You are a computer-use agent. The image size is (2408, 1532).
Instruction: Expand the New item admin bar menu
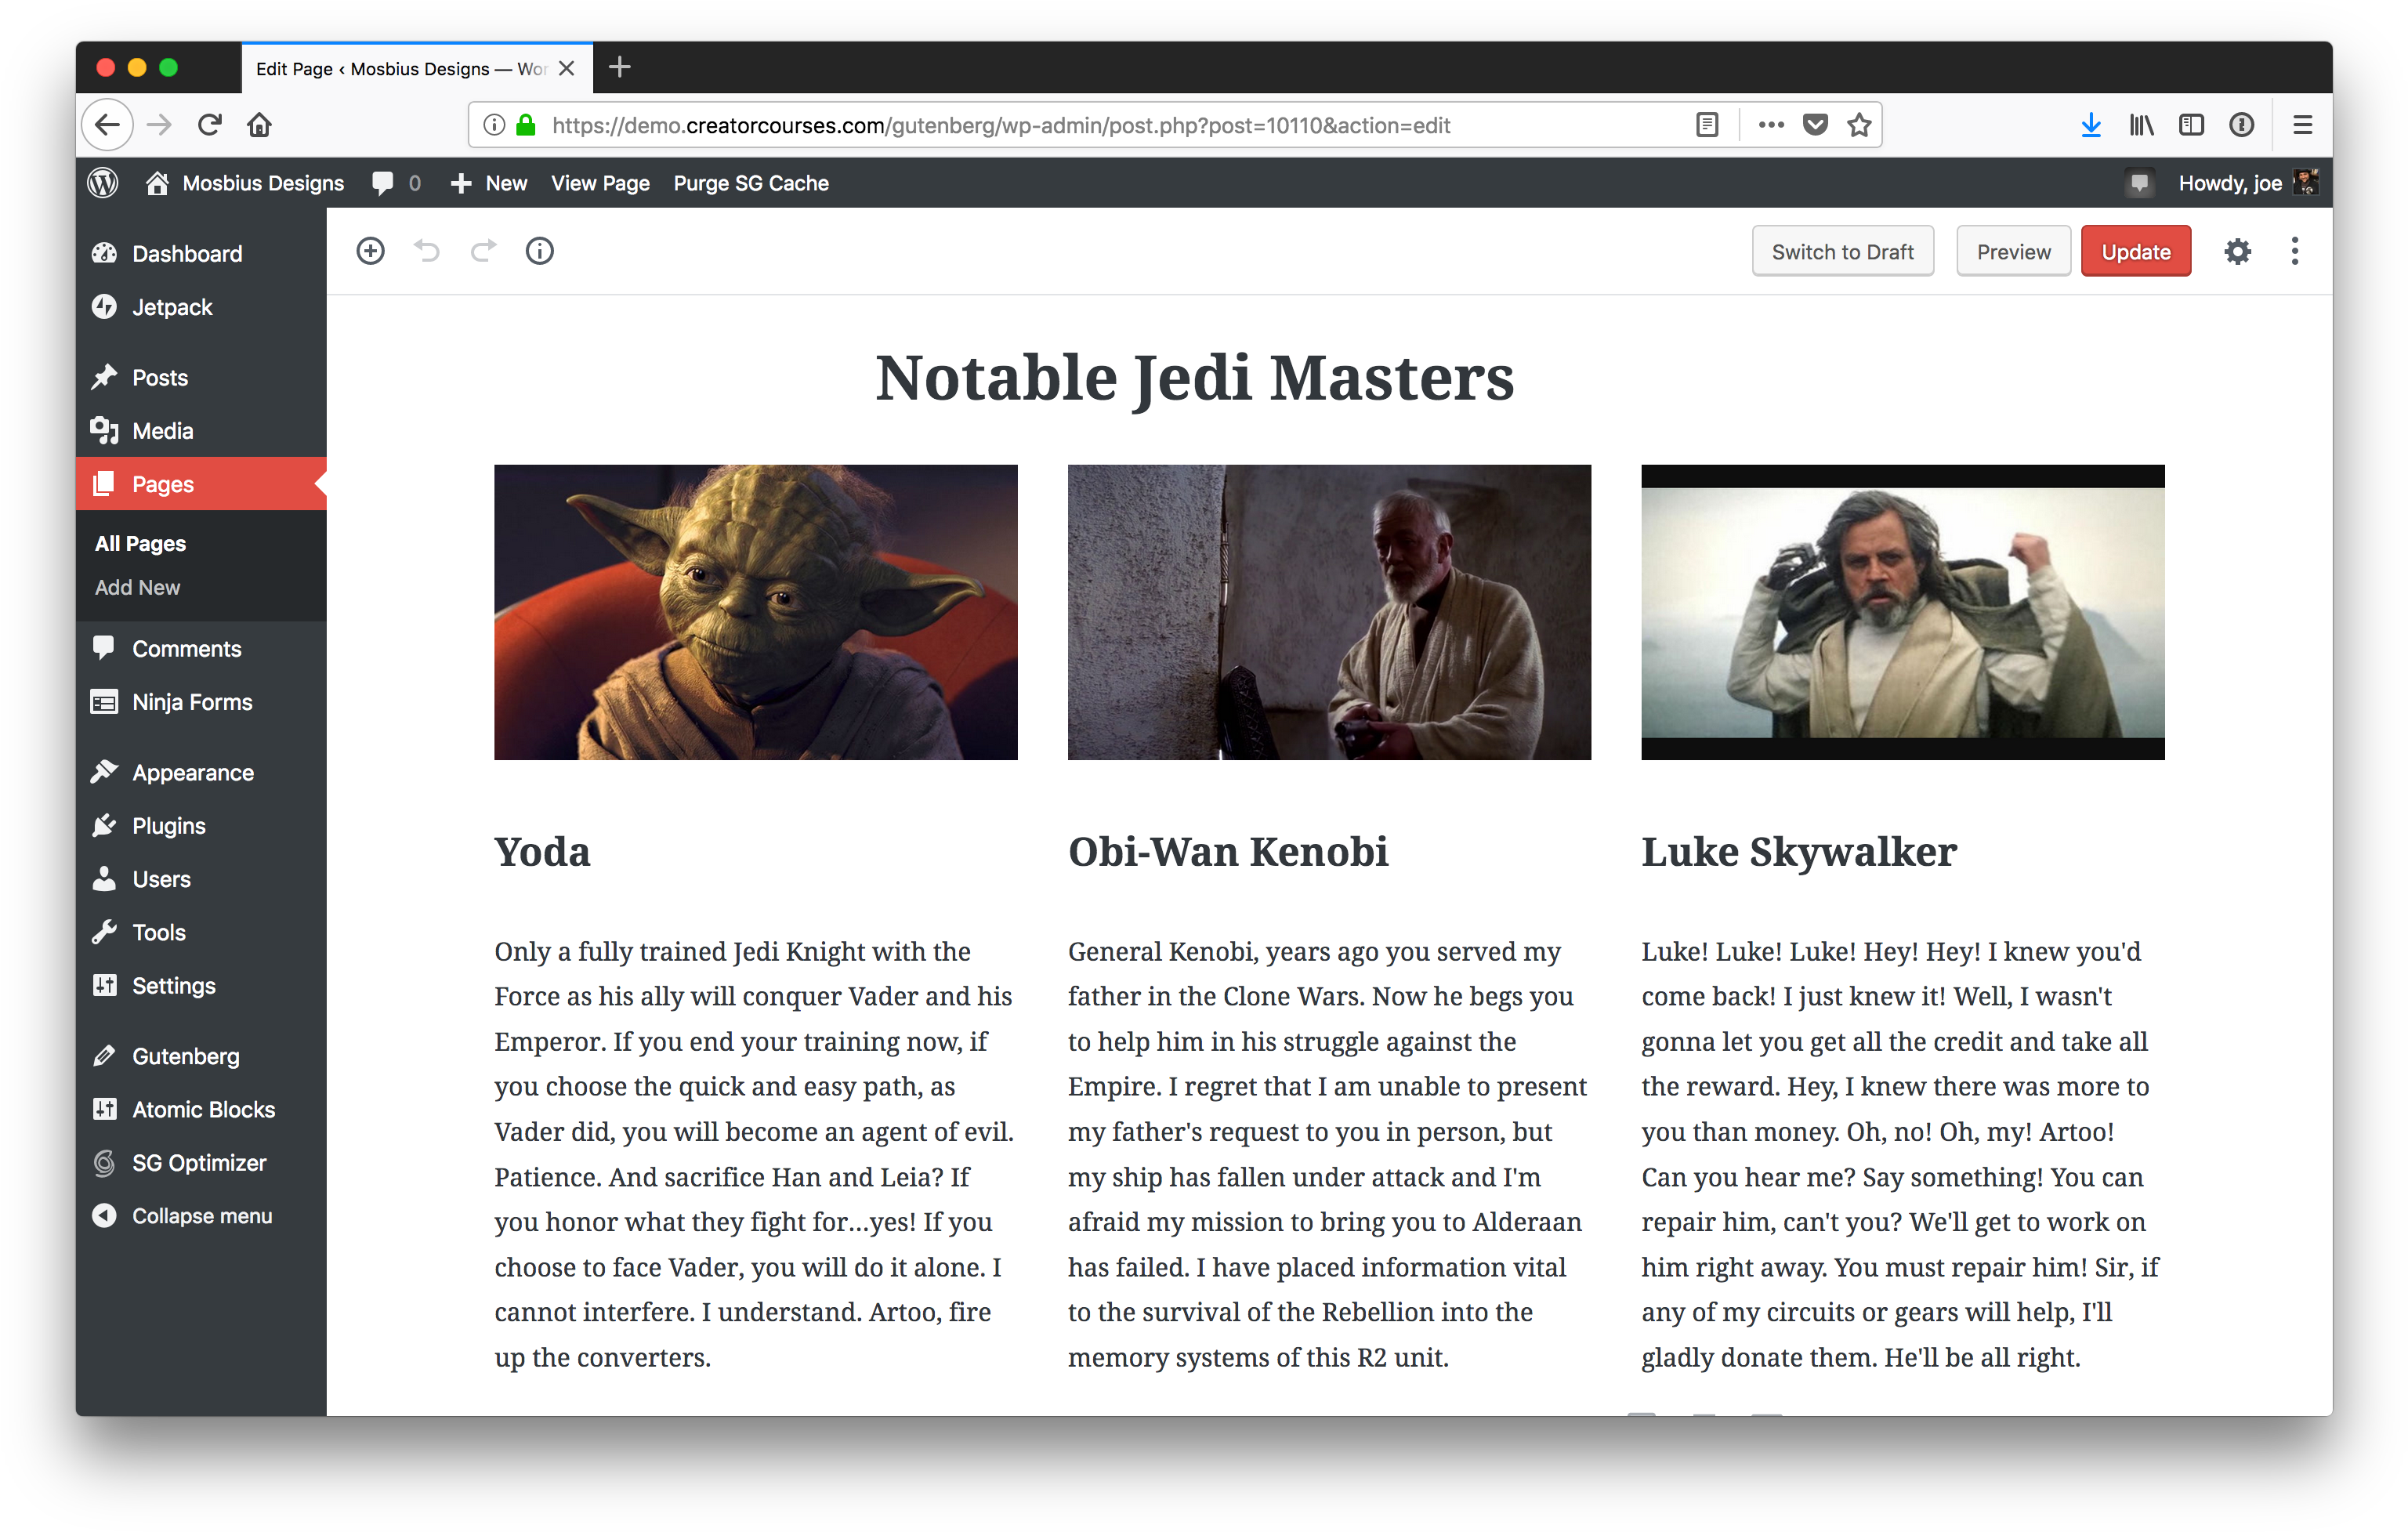pyautogui.click(x=489, y=183)
